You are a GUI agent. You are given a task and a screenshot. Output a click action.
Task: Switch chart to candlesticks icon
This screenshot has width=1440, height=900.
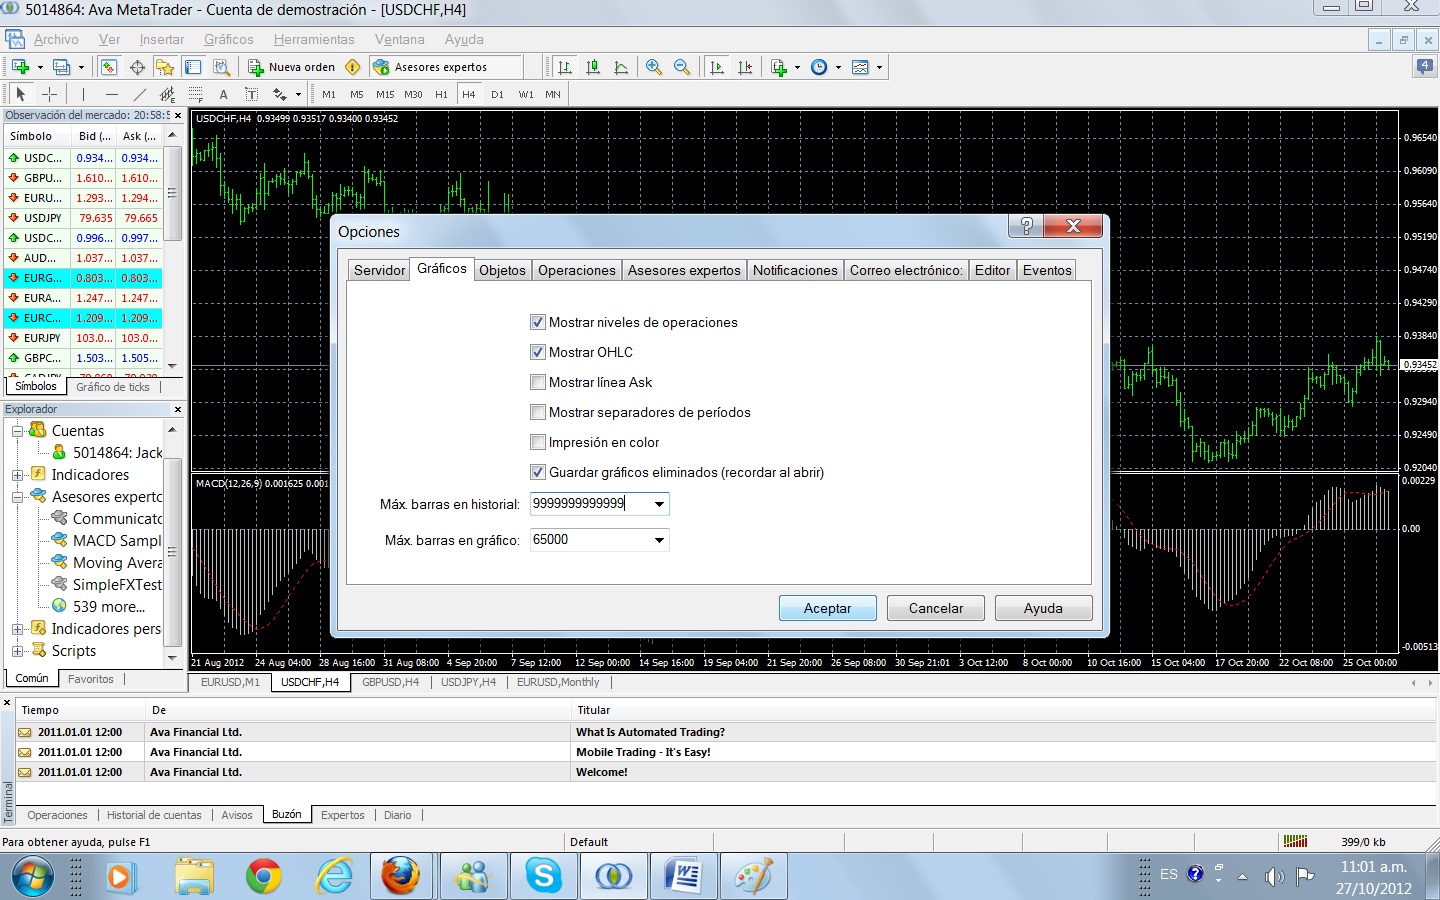(x=593, y=67)
